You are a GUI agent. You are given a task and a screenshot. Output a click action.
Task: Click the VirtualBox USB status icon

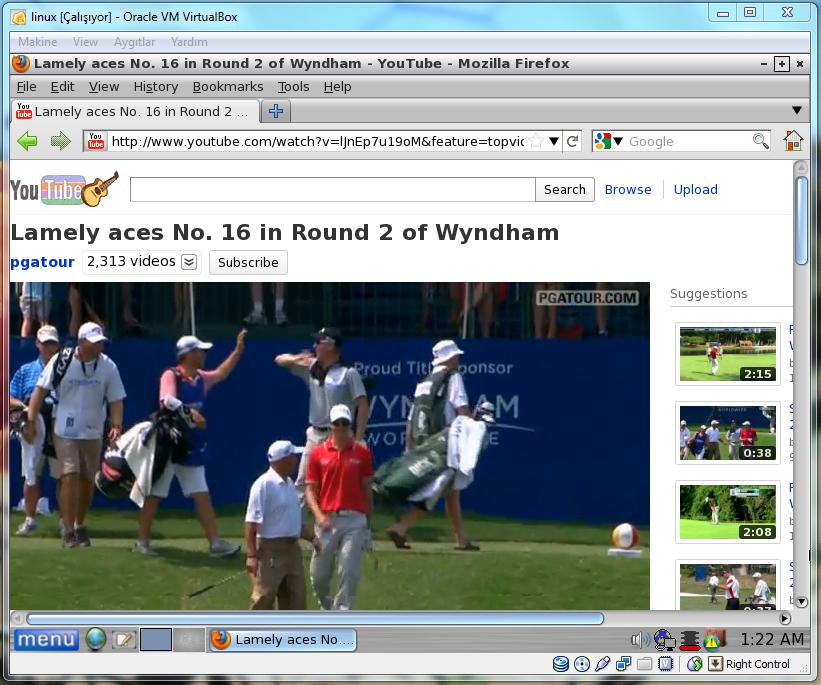click(603, 664)
